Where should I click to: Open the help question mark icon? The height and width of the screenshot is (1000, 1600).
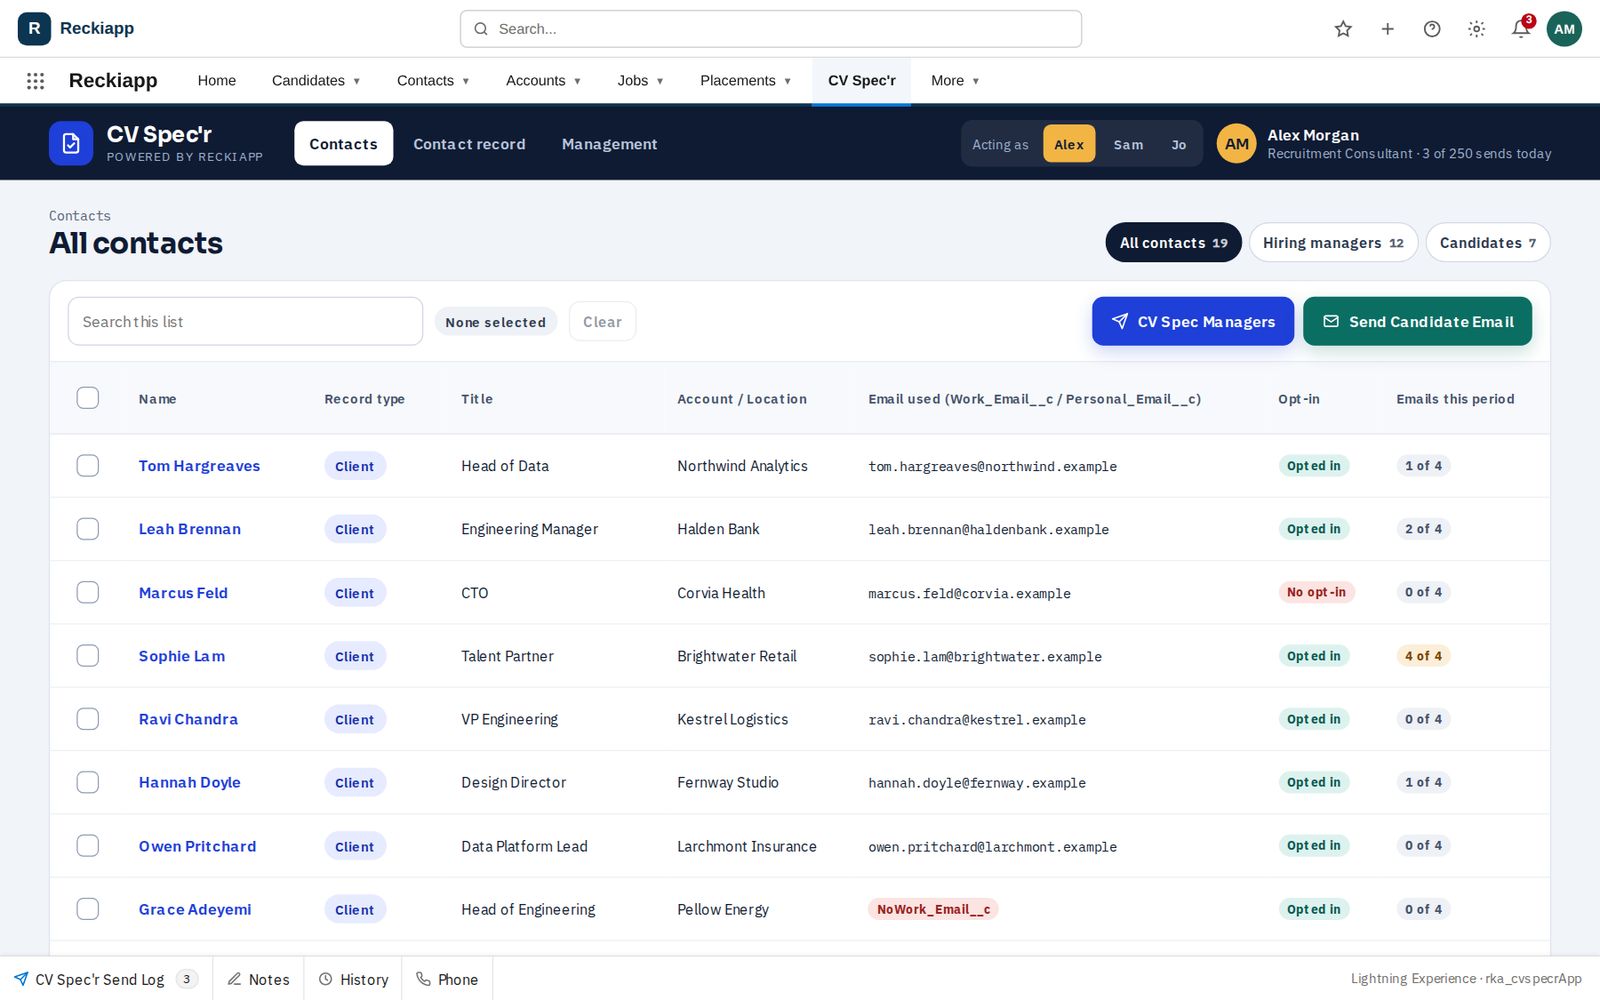1432,29
